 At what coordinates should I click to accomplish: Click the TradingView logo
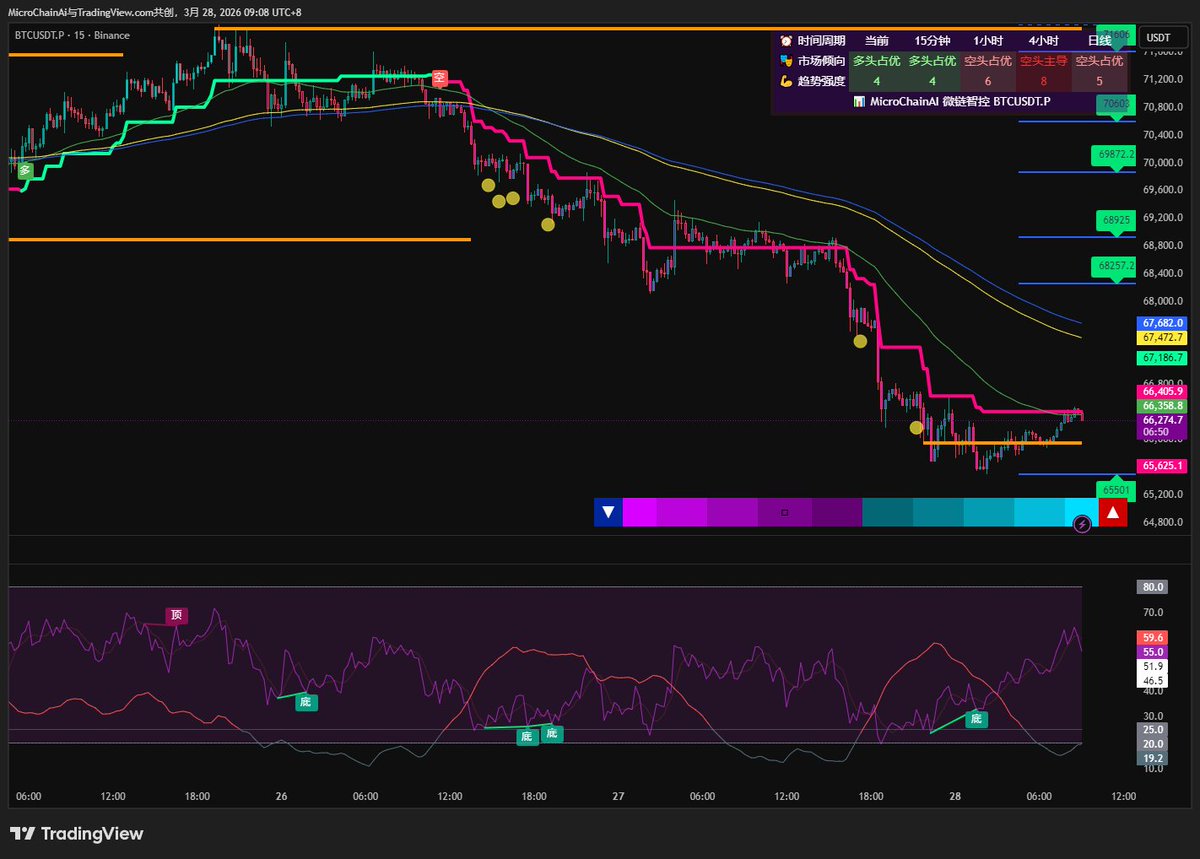tap(77, 834)
